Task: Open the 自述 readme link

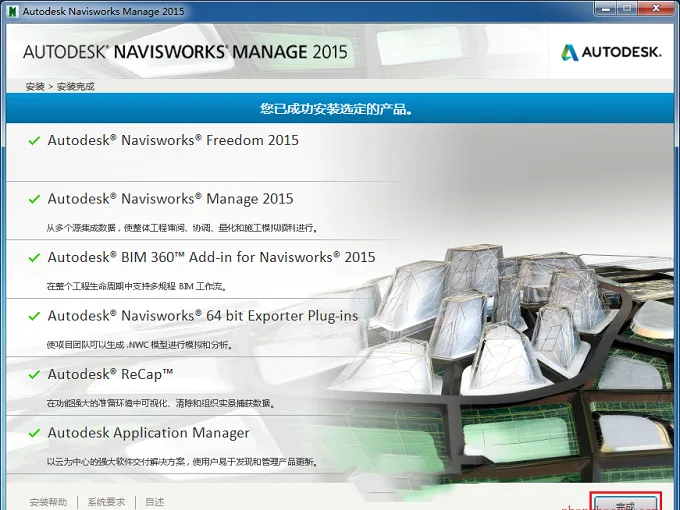Action: click(155, 502)
